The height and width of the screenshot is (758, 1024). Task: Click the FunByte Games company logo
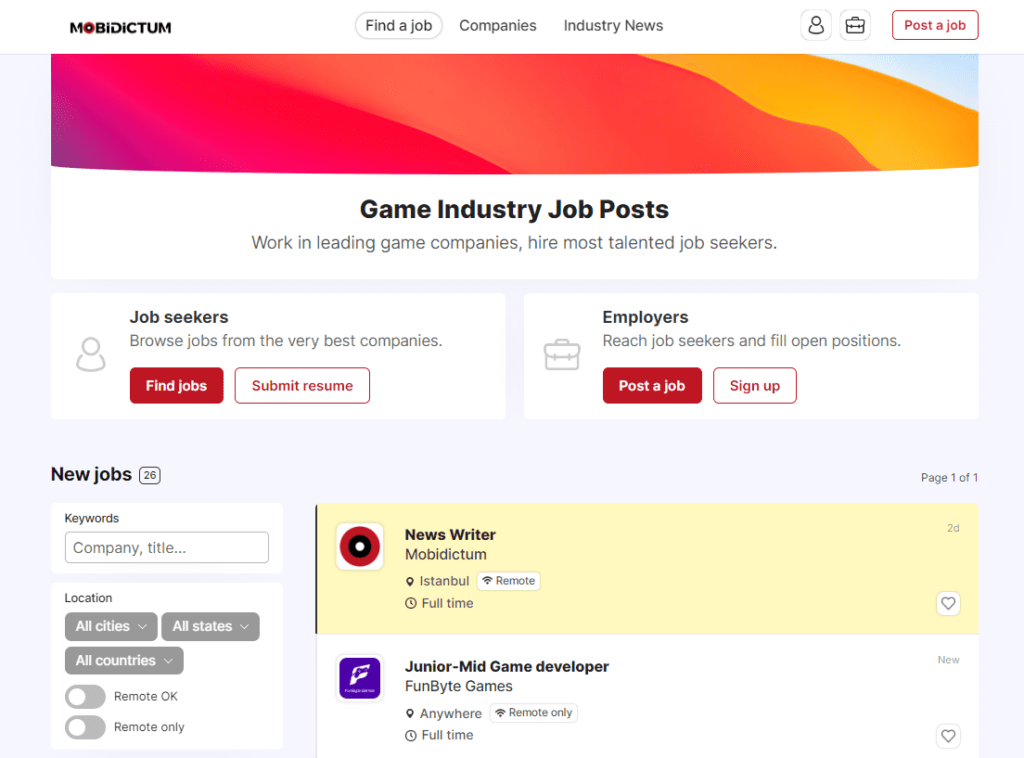359,678
